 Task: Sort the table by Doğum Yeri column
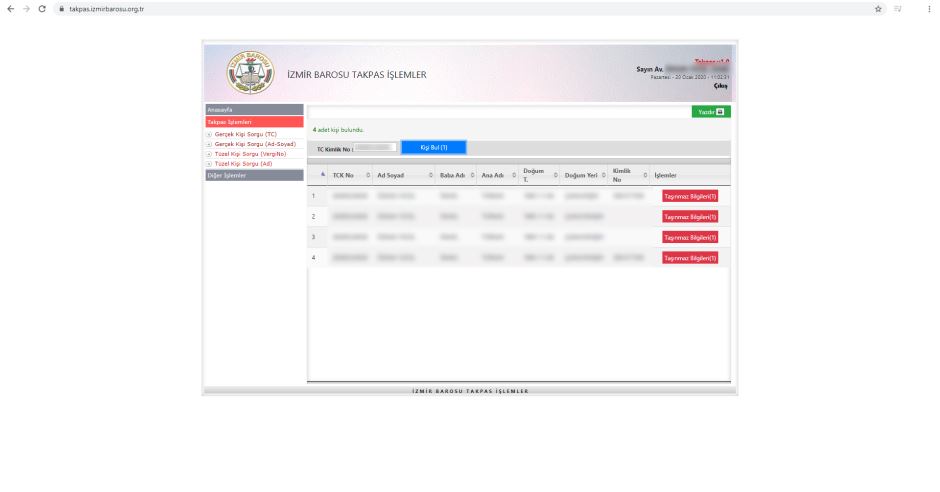click(585, 176)
